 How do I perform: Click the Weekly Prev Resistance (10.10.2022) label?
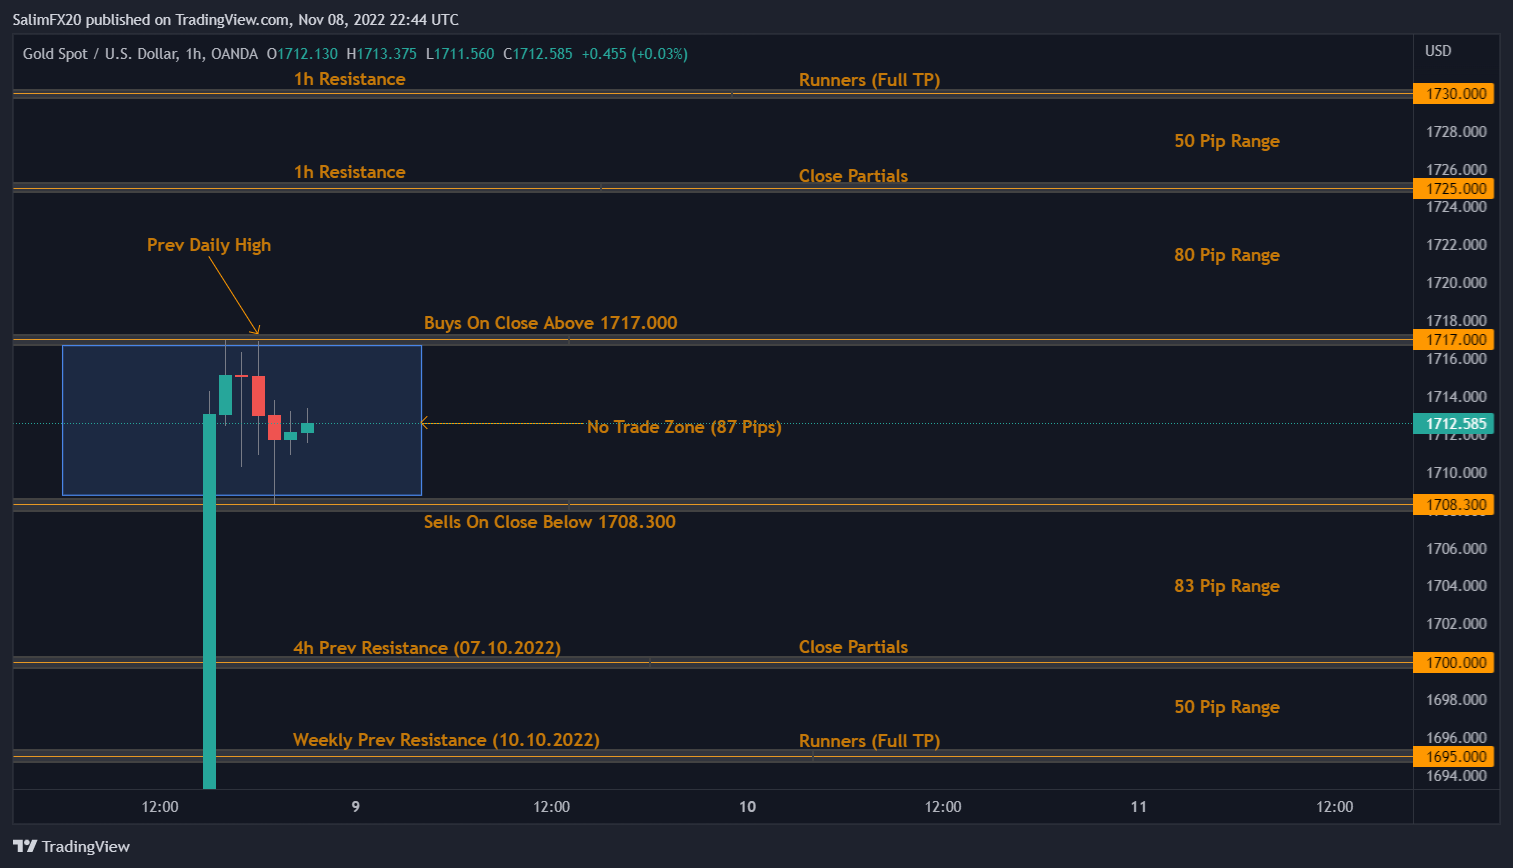tap(445, 740)
